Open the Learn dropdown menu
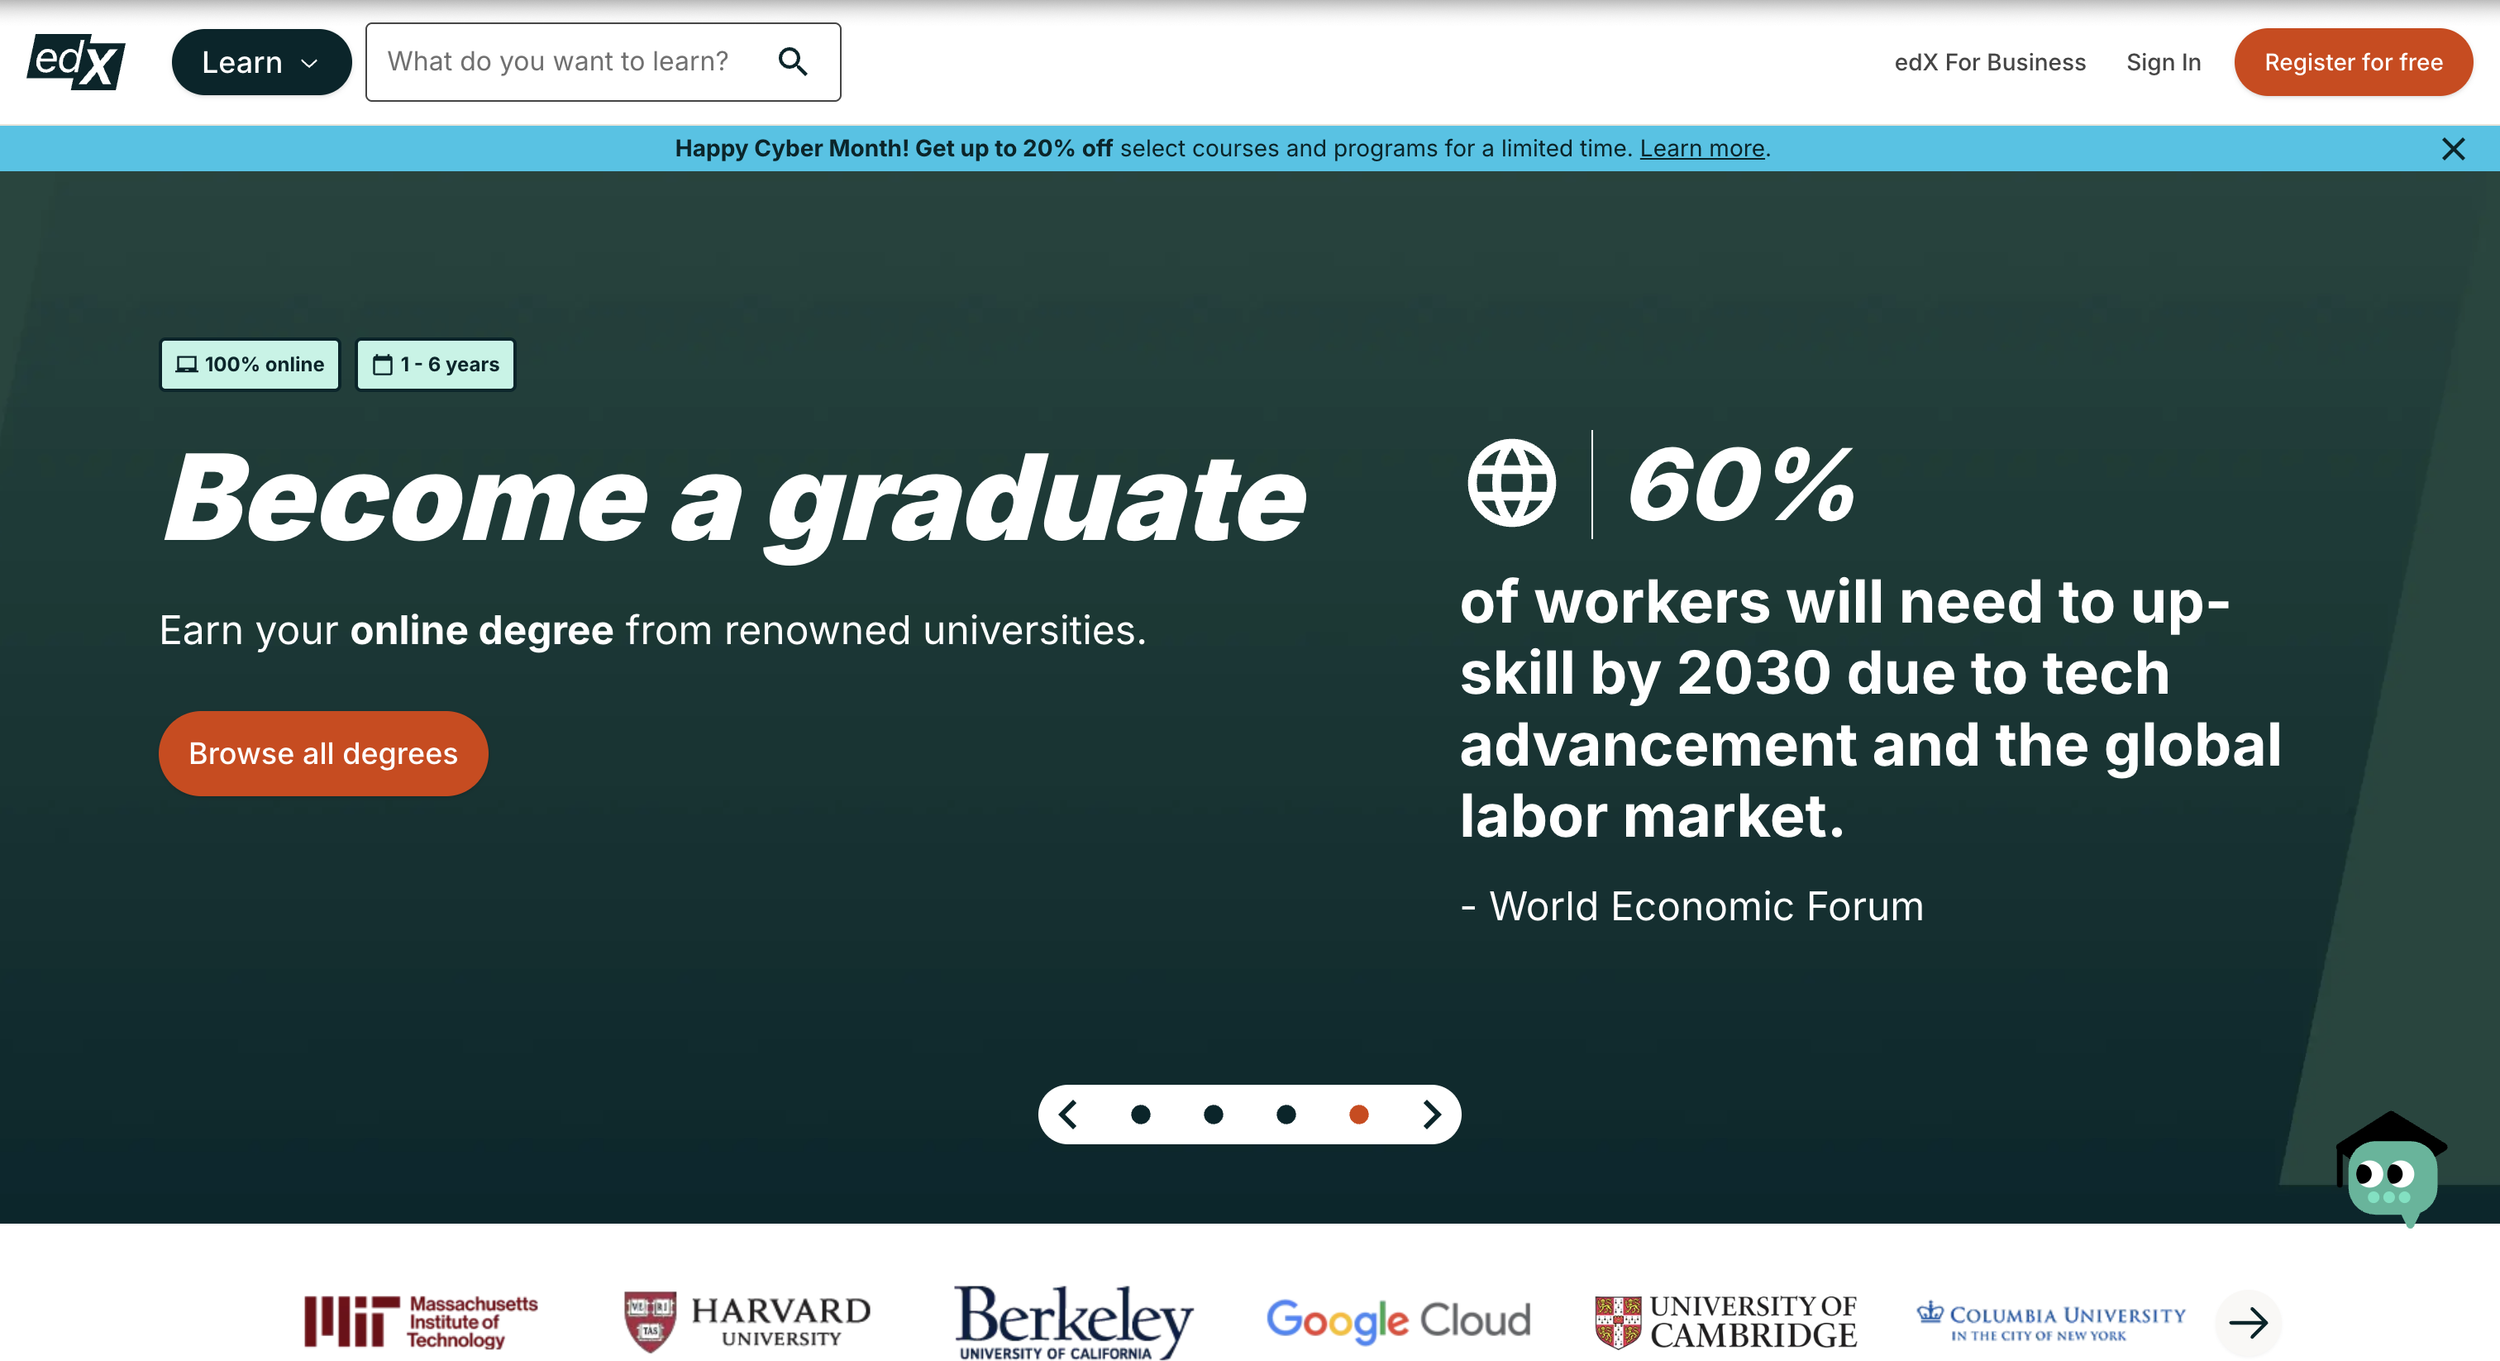 tap(261, 62)
